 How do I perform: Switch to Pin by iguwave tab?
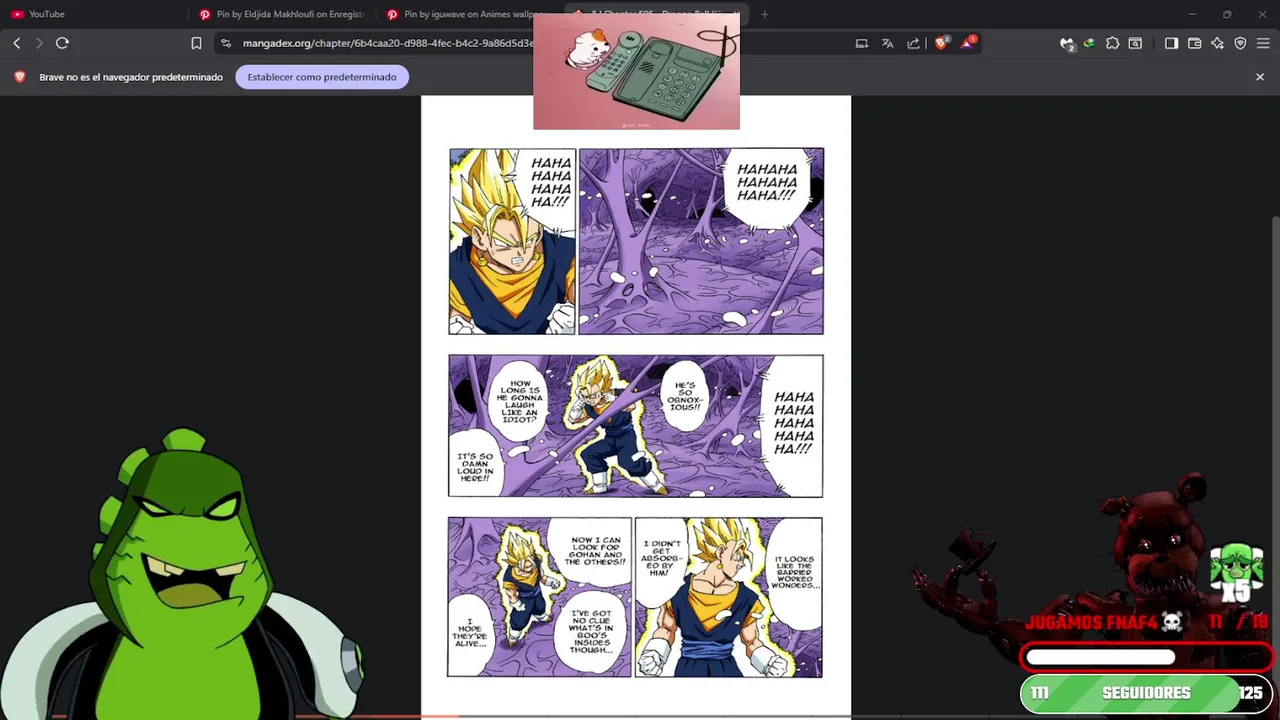tap(470, 14)
